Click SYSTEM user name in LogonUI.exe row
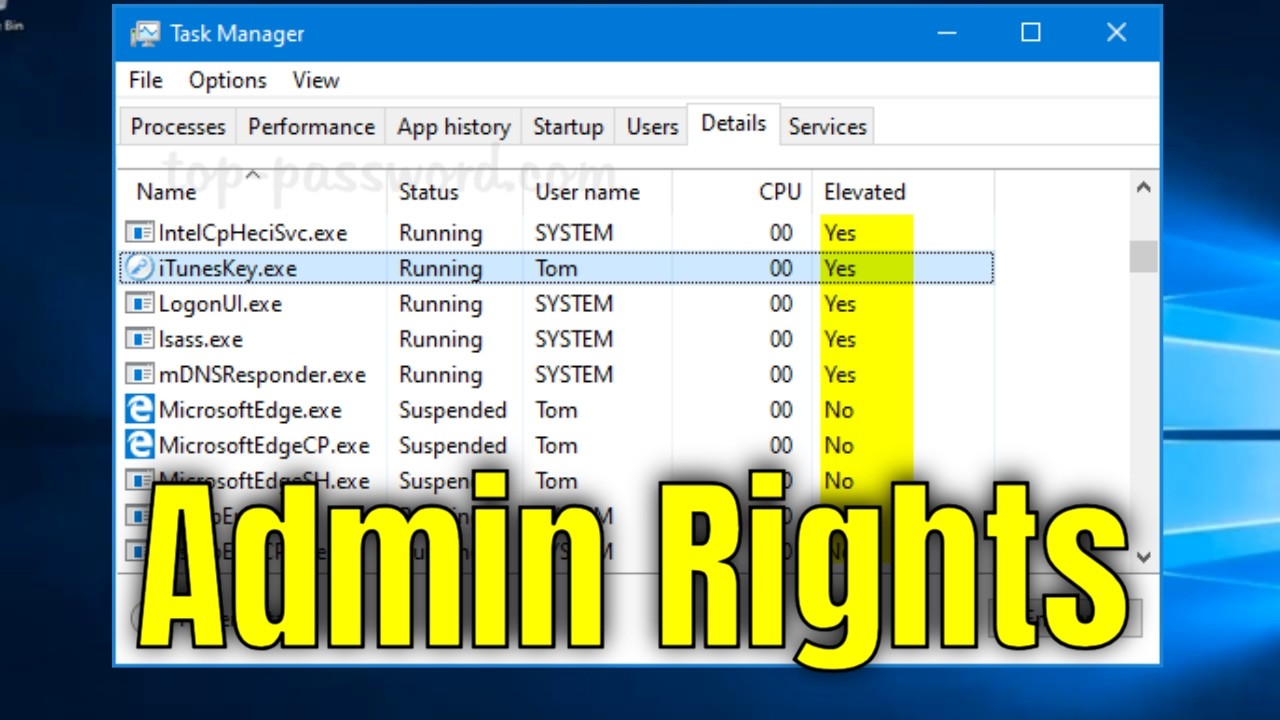 (574, 304)
